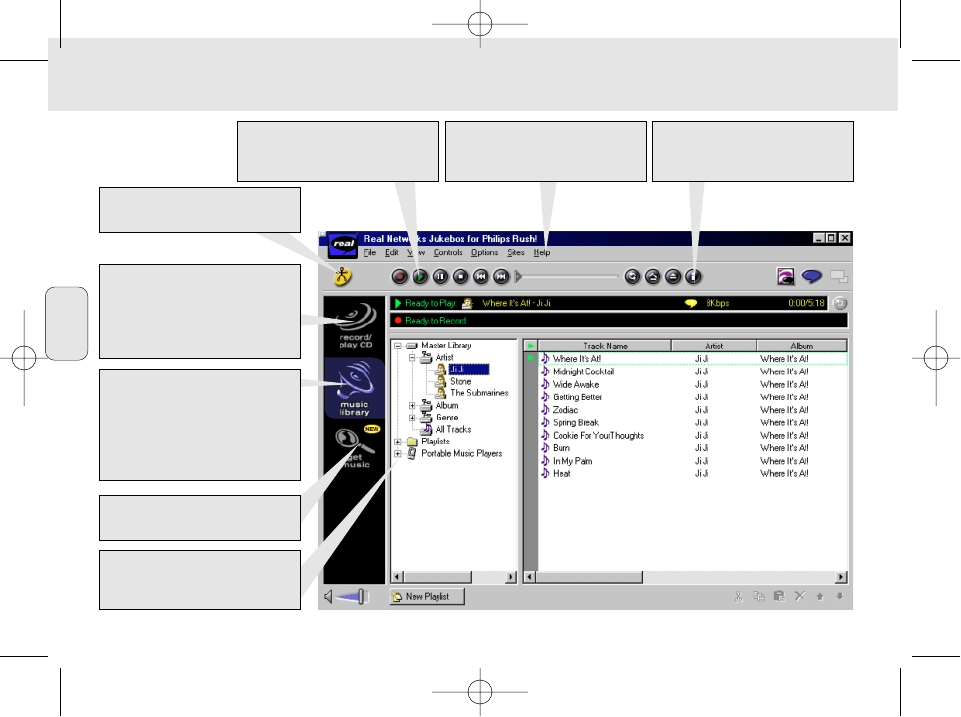The image size is (961, 717).
Task: Open the File menu
Action: (370, 252)
